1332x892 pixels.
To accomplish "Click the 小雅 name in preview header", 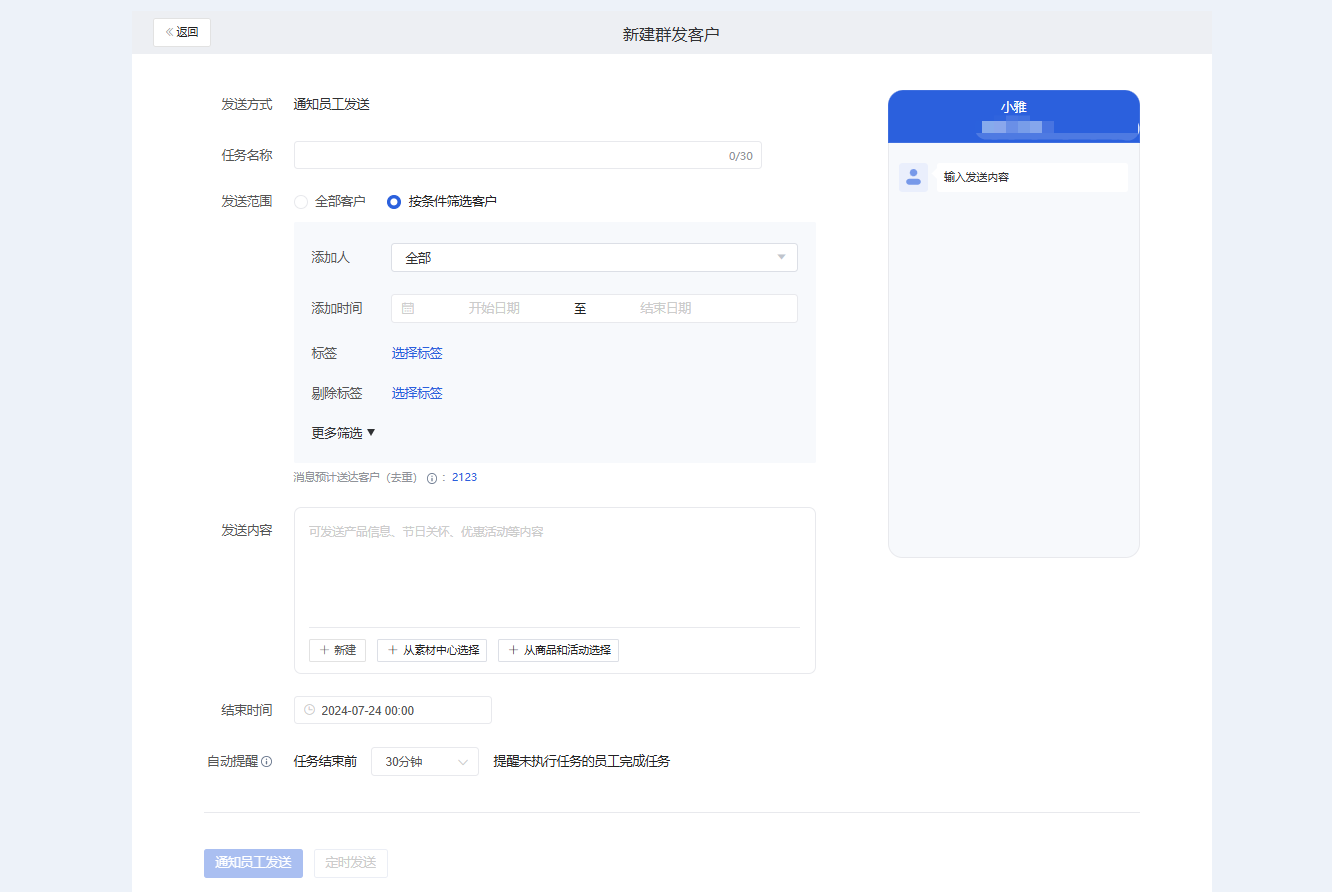I will 1014,107.
